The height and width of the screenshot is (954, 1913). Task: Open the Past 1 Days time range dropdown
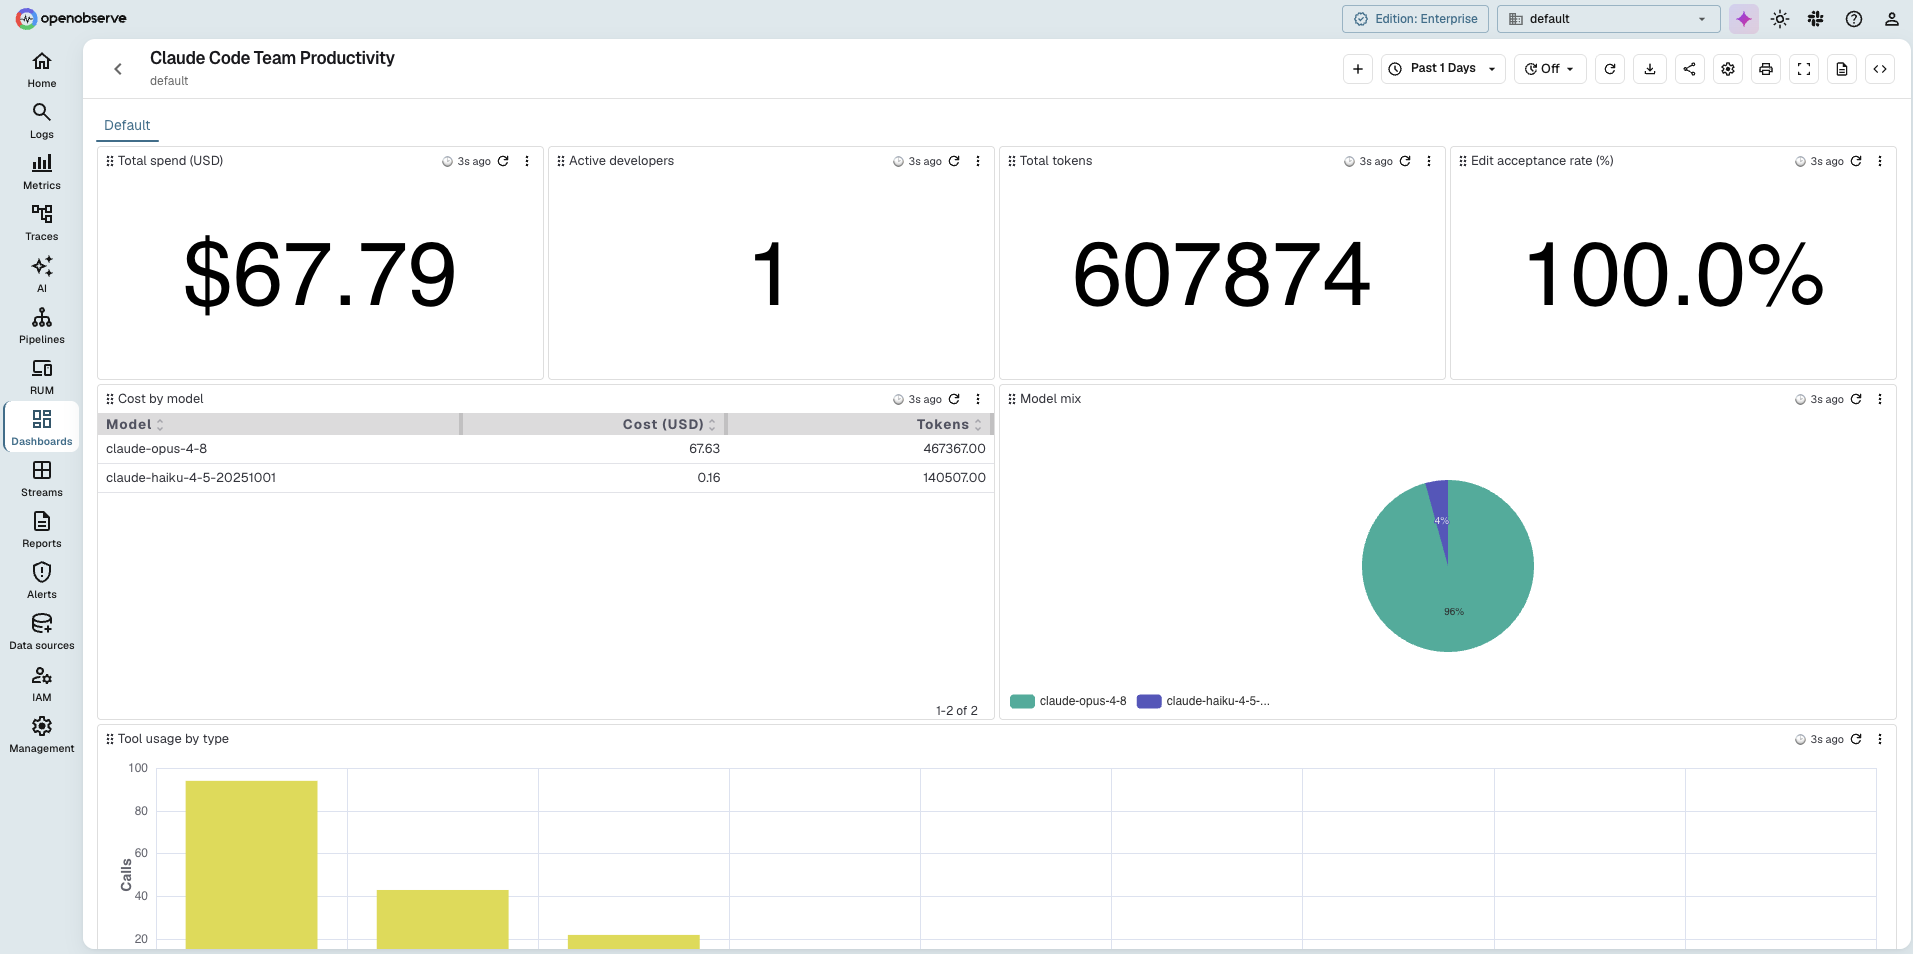tap(1443, 69)
